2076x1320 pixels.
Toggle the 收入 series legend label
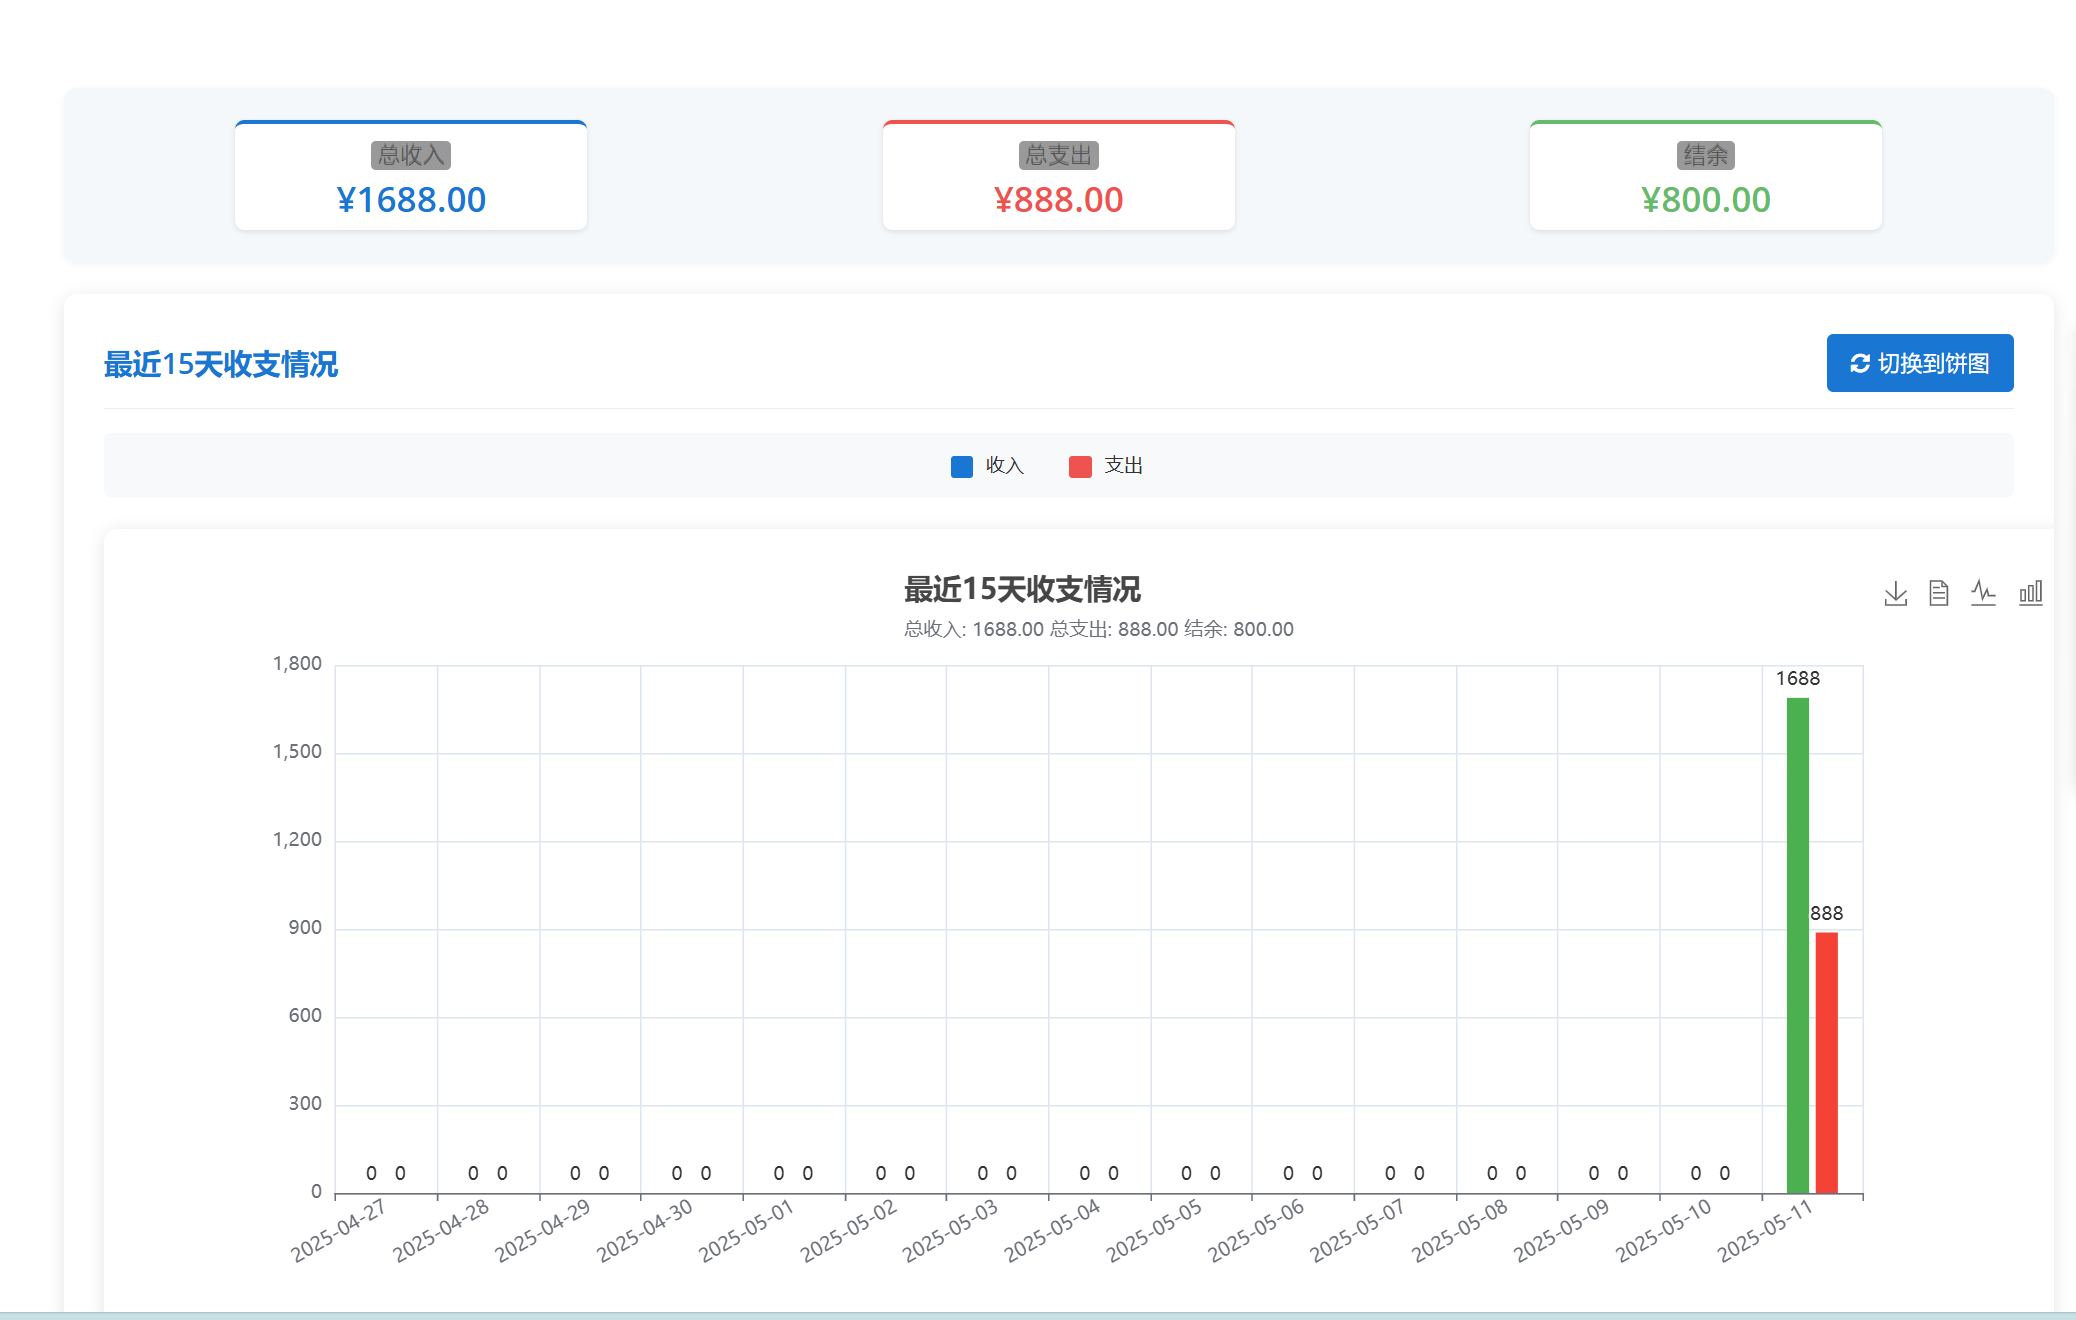pos(1005,466)
